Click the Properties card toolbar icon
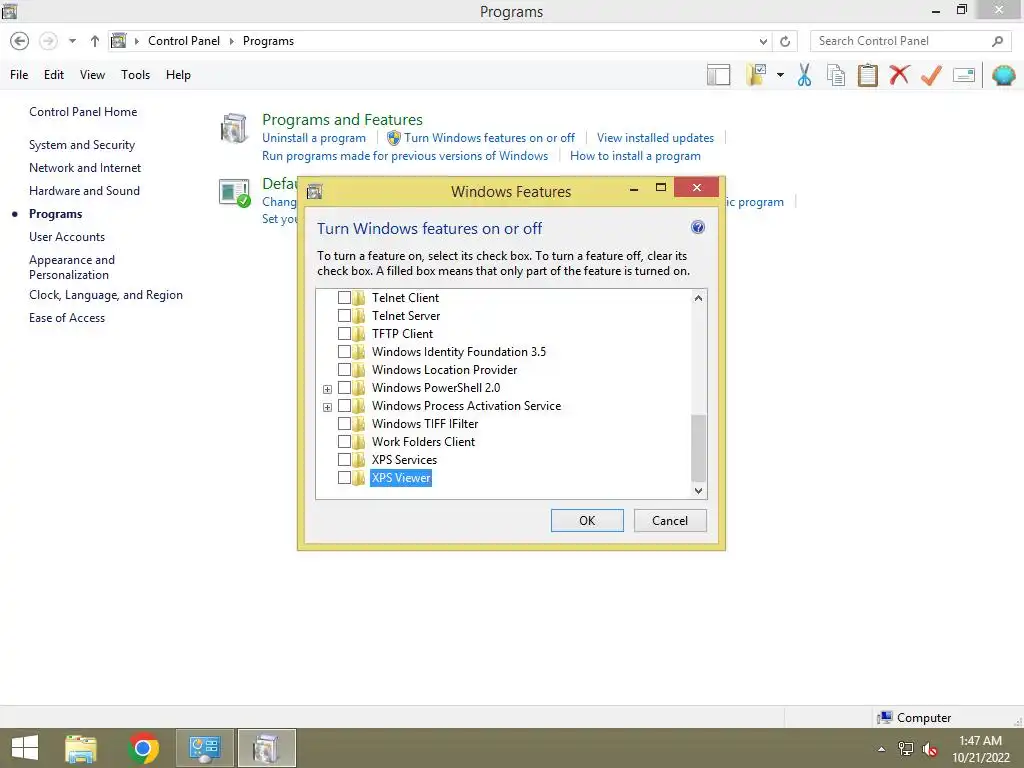 click(963, 75)
